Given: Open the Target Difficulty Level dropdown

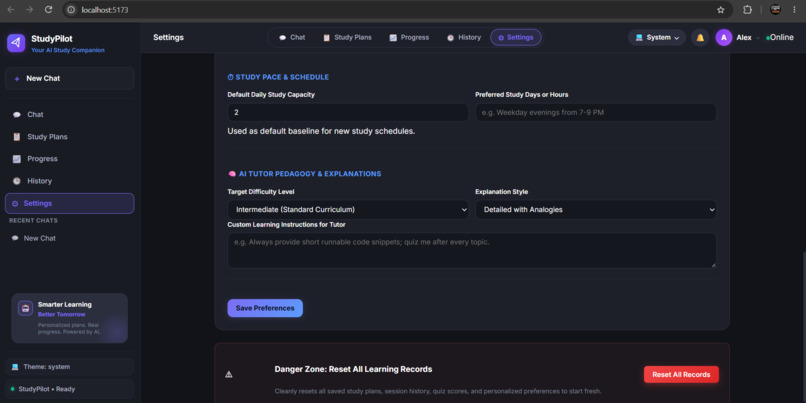Looking at the screenshot, I should click(x=348, y=210).
